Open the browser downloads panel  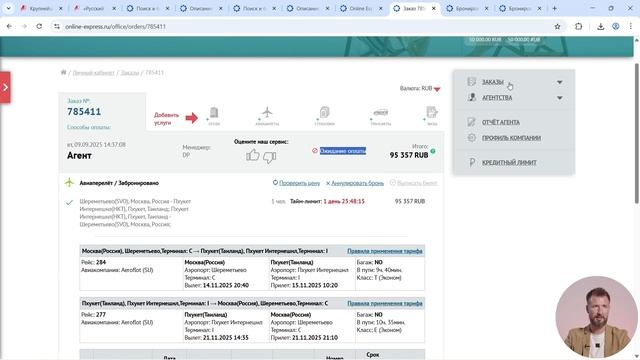pos(600,26)
